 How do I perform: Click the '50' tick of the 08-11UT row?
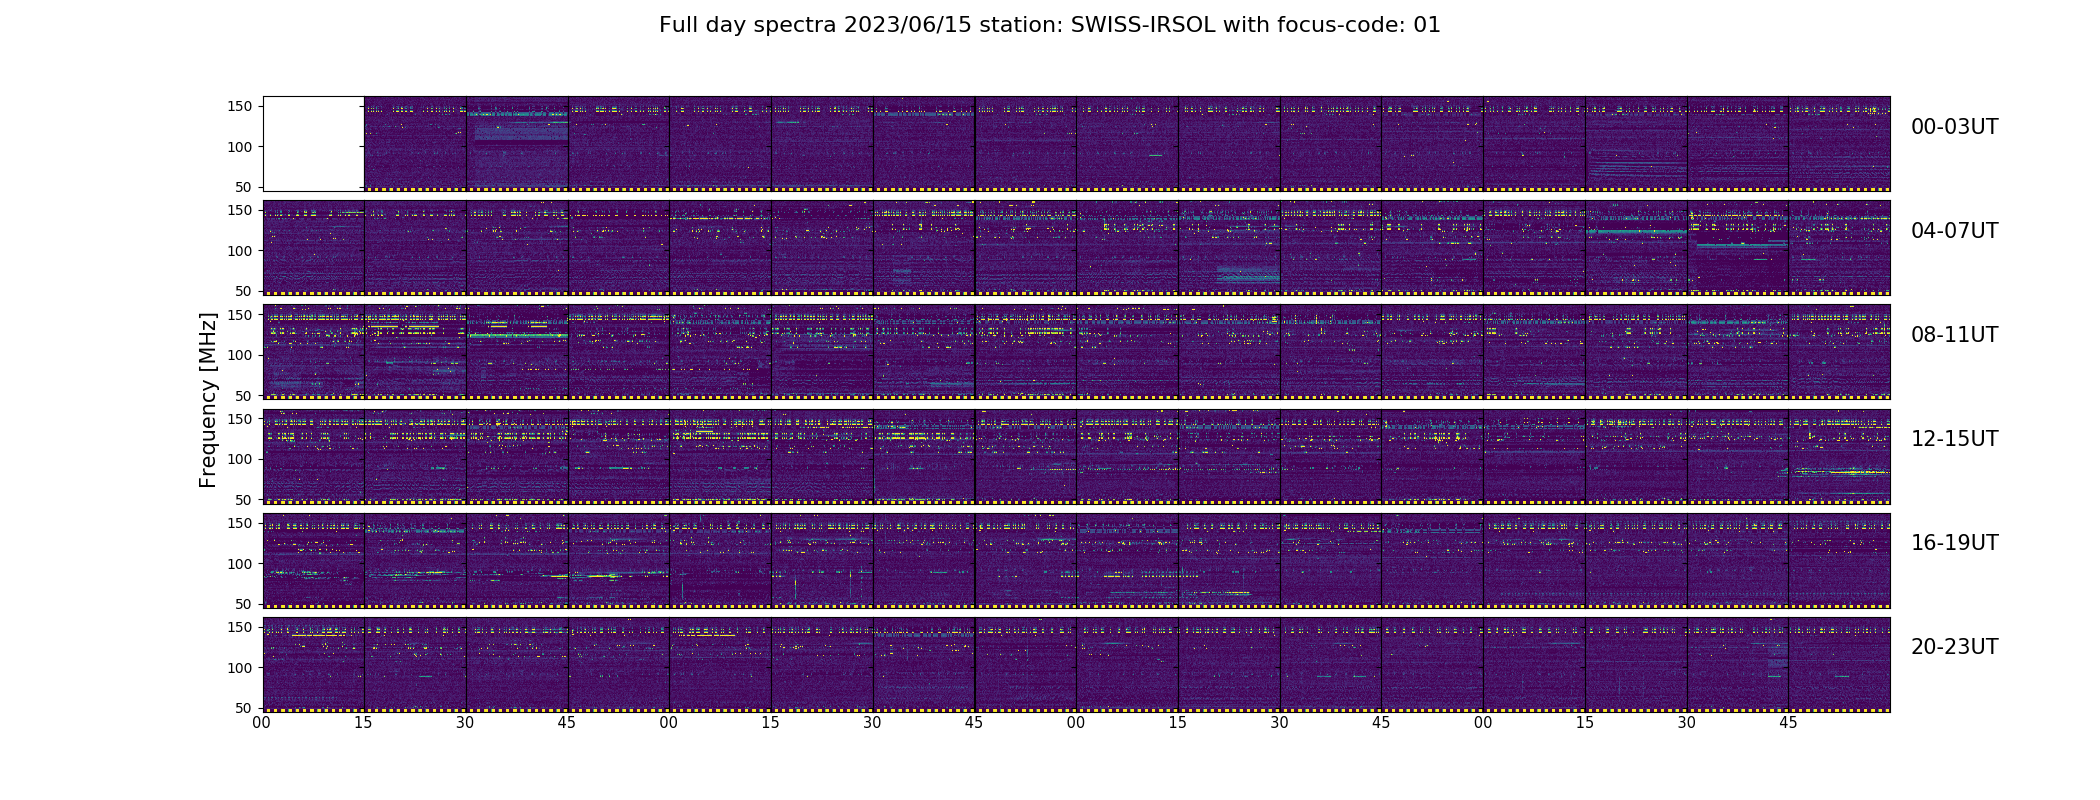(x=244, y=395)
